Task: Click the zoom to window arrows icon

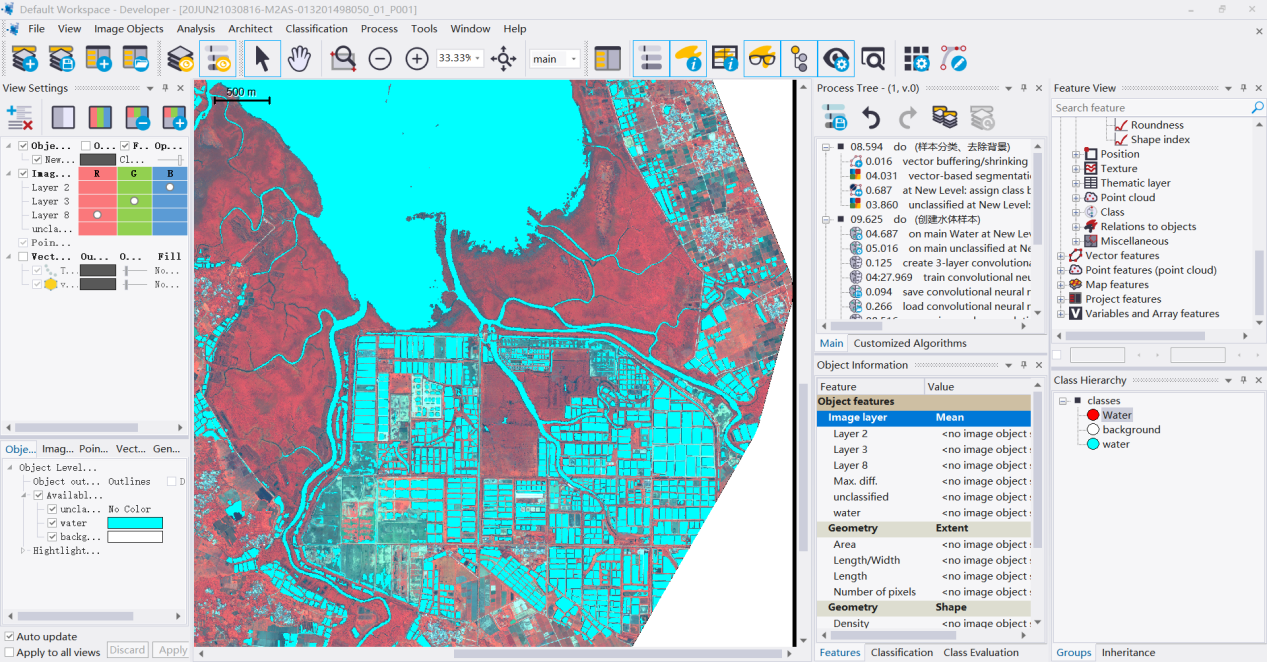Action: click(x=504, y=59)
